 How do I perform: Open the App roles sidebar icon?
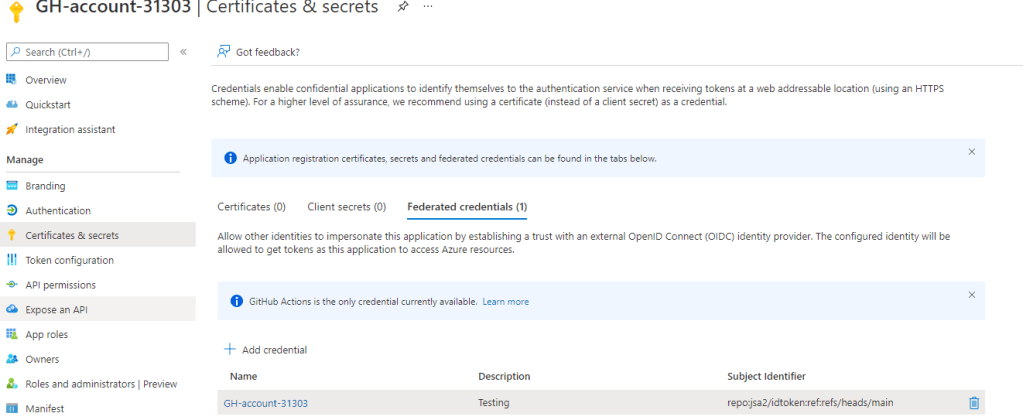click(12, 335)
